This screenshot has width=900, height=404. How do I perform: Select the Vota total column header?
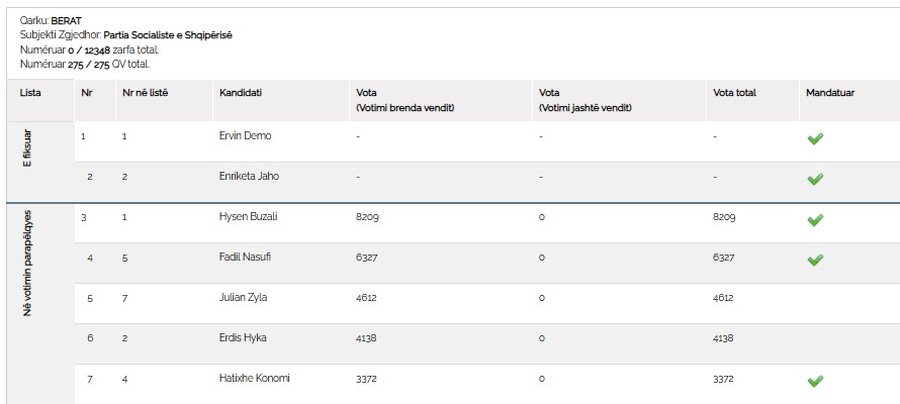click(735, 93)
